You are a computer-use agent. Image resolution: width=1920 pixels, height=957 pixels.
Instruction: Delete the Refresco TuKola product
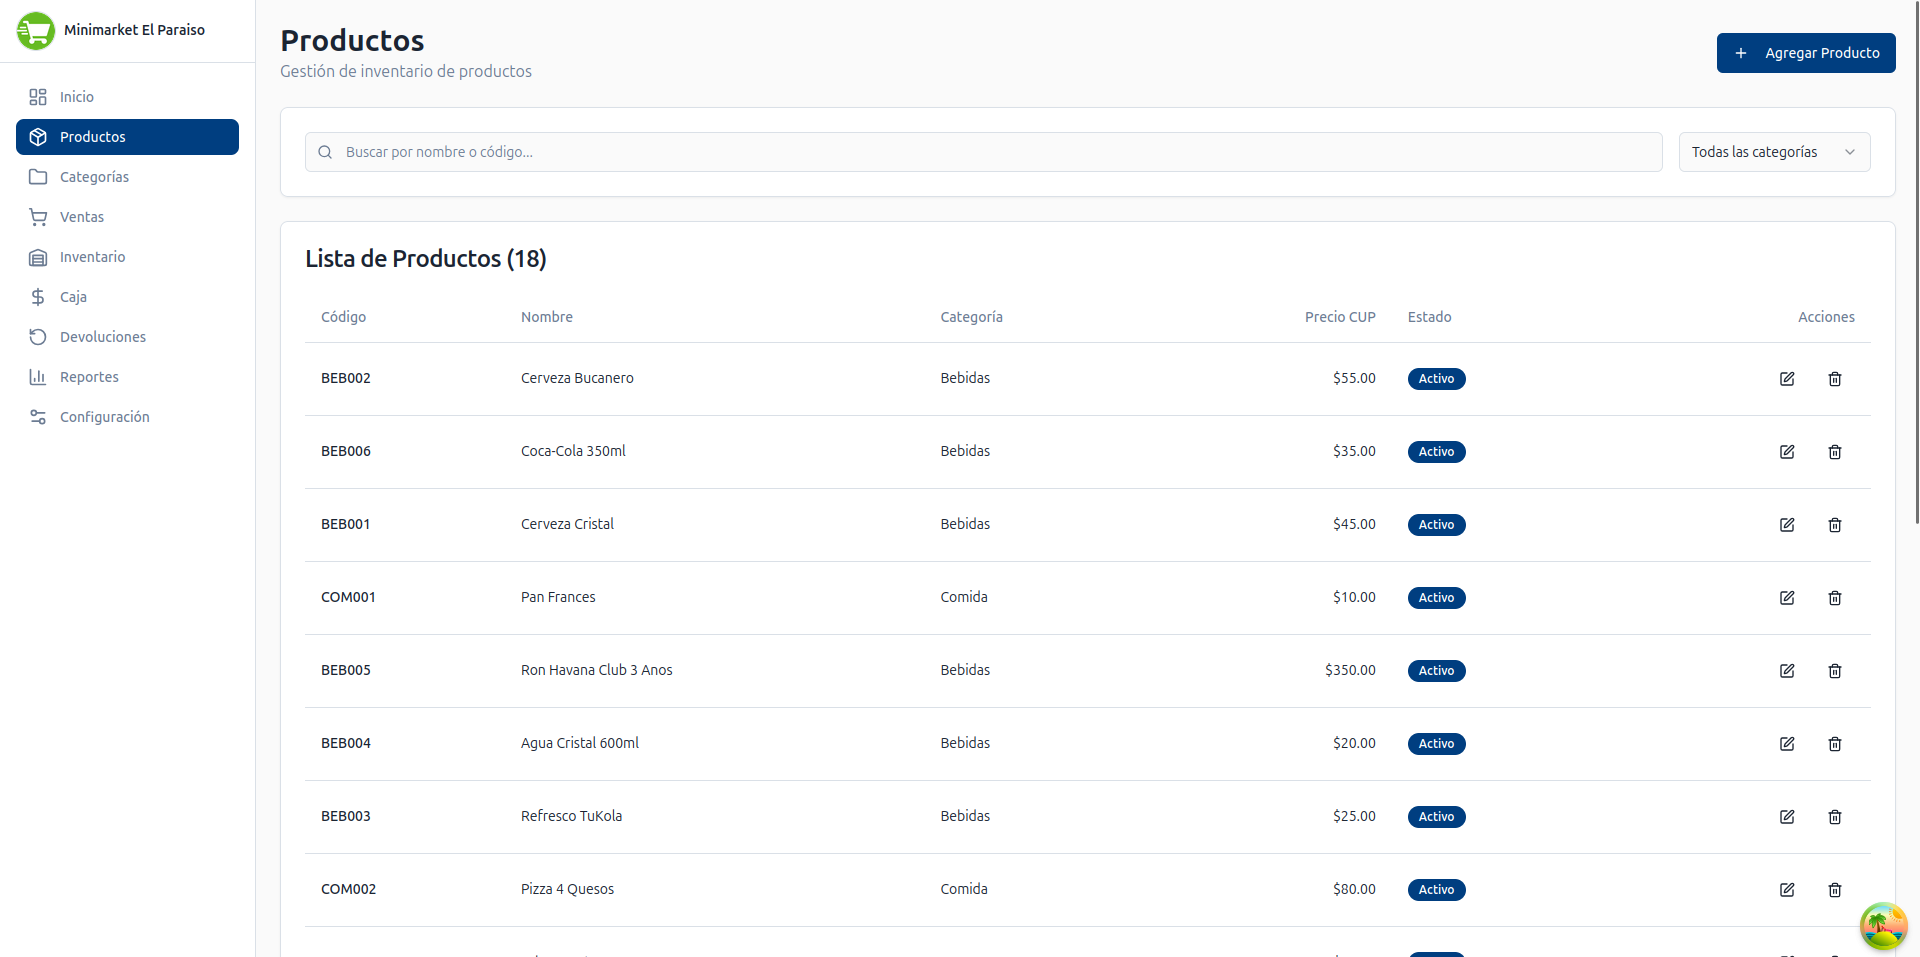1835,817
